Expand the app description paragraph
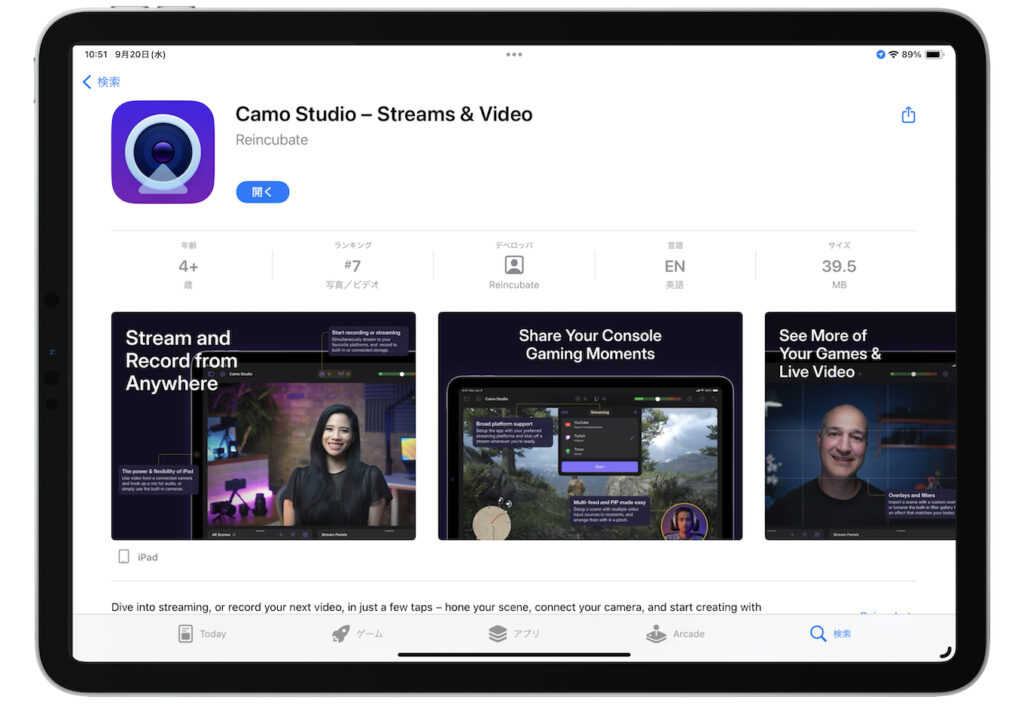Screen dimensions: 1024x705 (435, 607)
